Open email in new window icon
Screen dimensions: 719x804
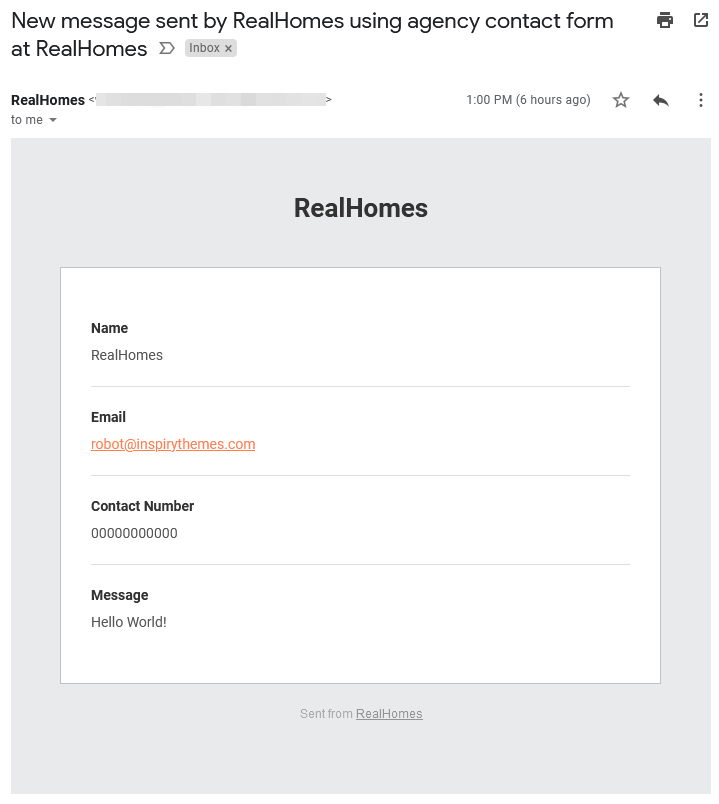[701, 21]
